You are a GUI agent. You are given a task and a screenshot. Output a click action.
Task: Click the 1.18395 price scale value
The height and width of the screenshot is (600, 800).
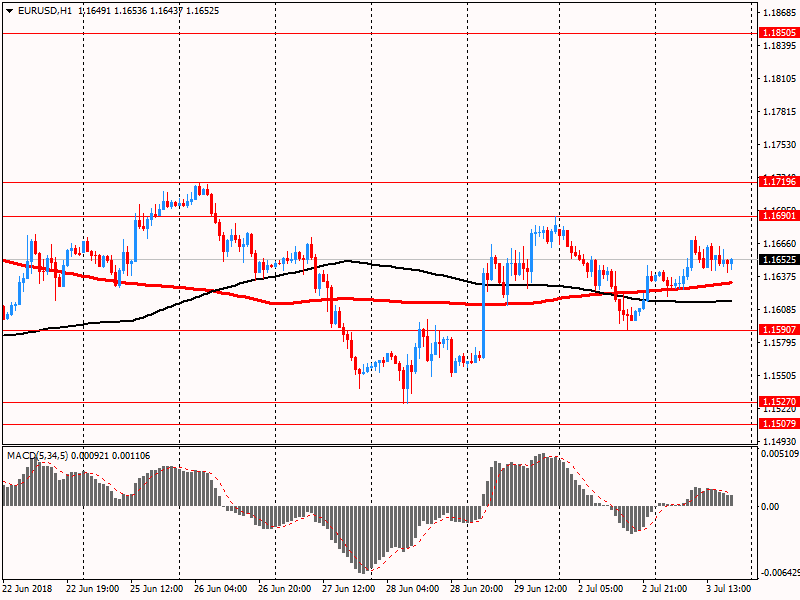coord(779,46)
